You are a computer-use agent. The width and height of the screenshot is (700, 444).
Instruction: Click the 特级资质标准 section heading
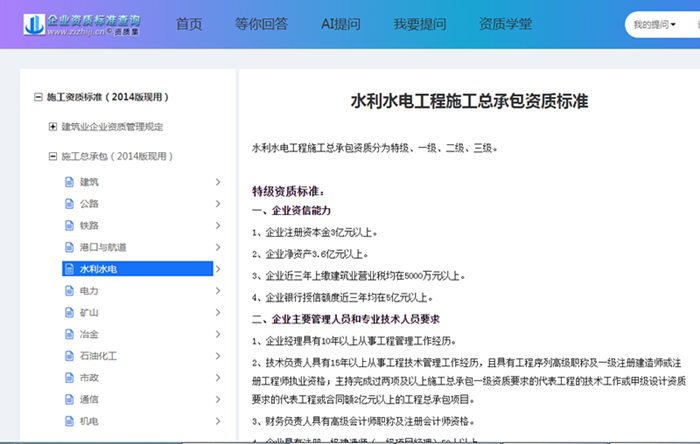(x=288, y=191)
